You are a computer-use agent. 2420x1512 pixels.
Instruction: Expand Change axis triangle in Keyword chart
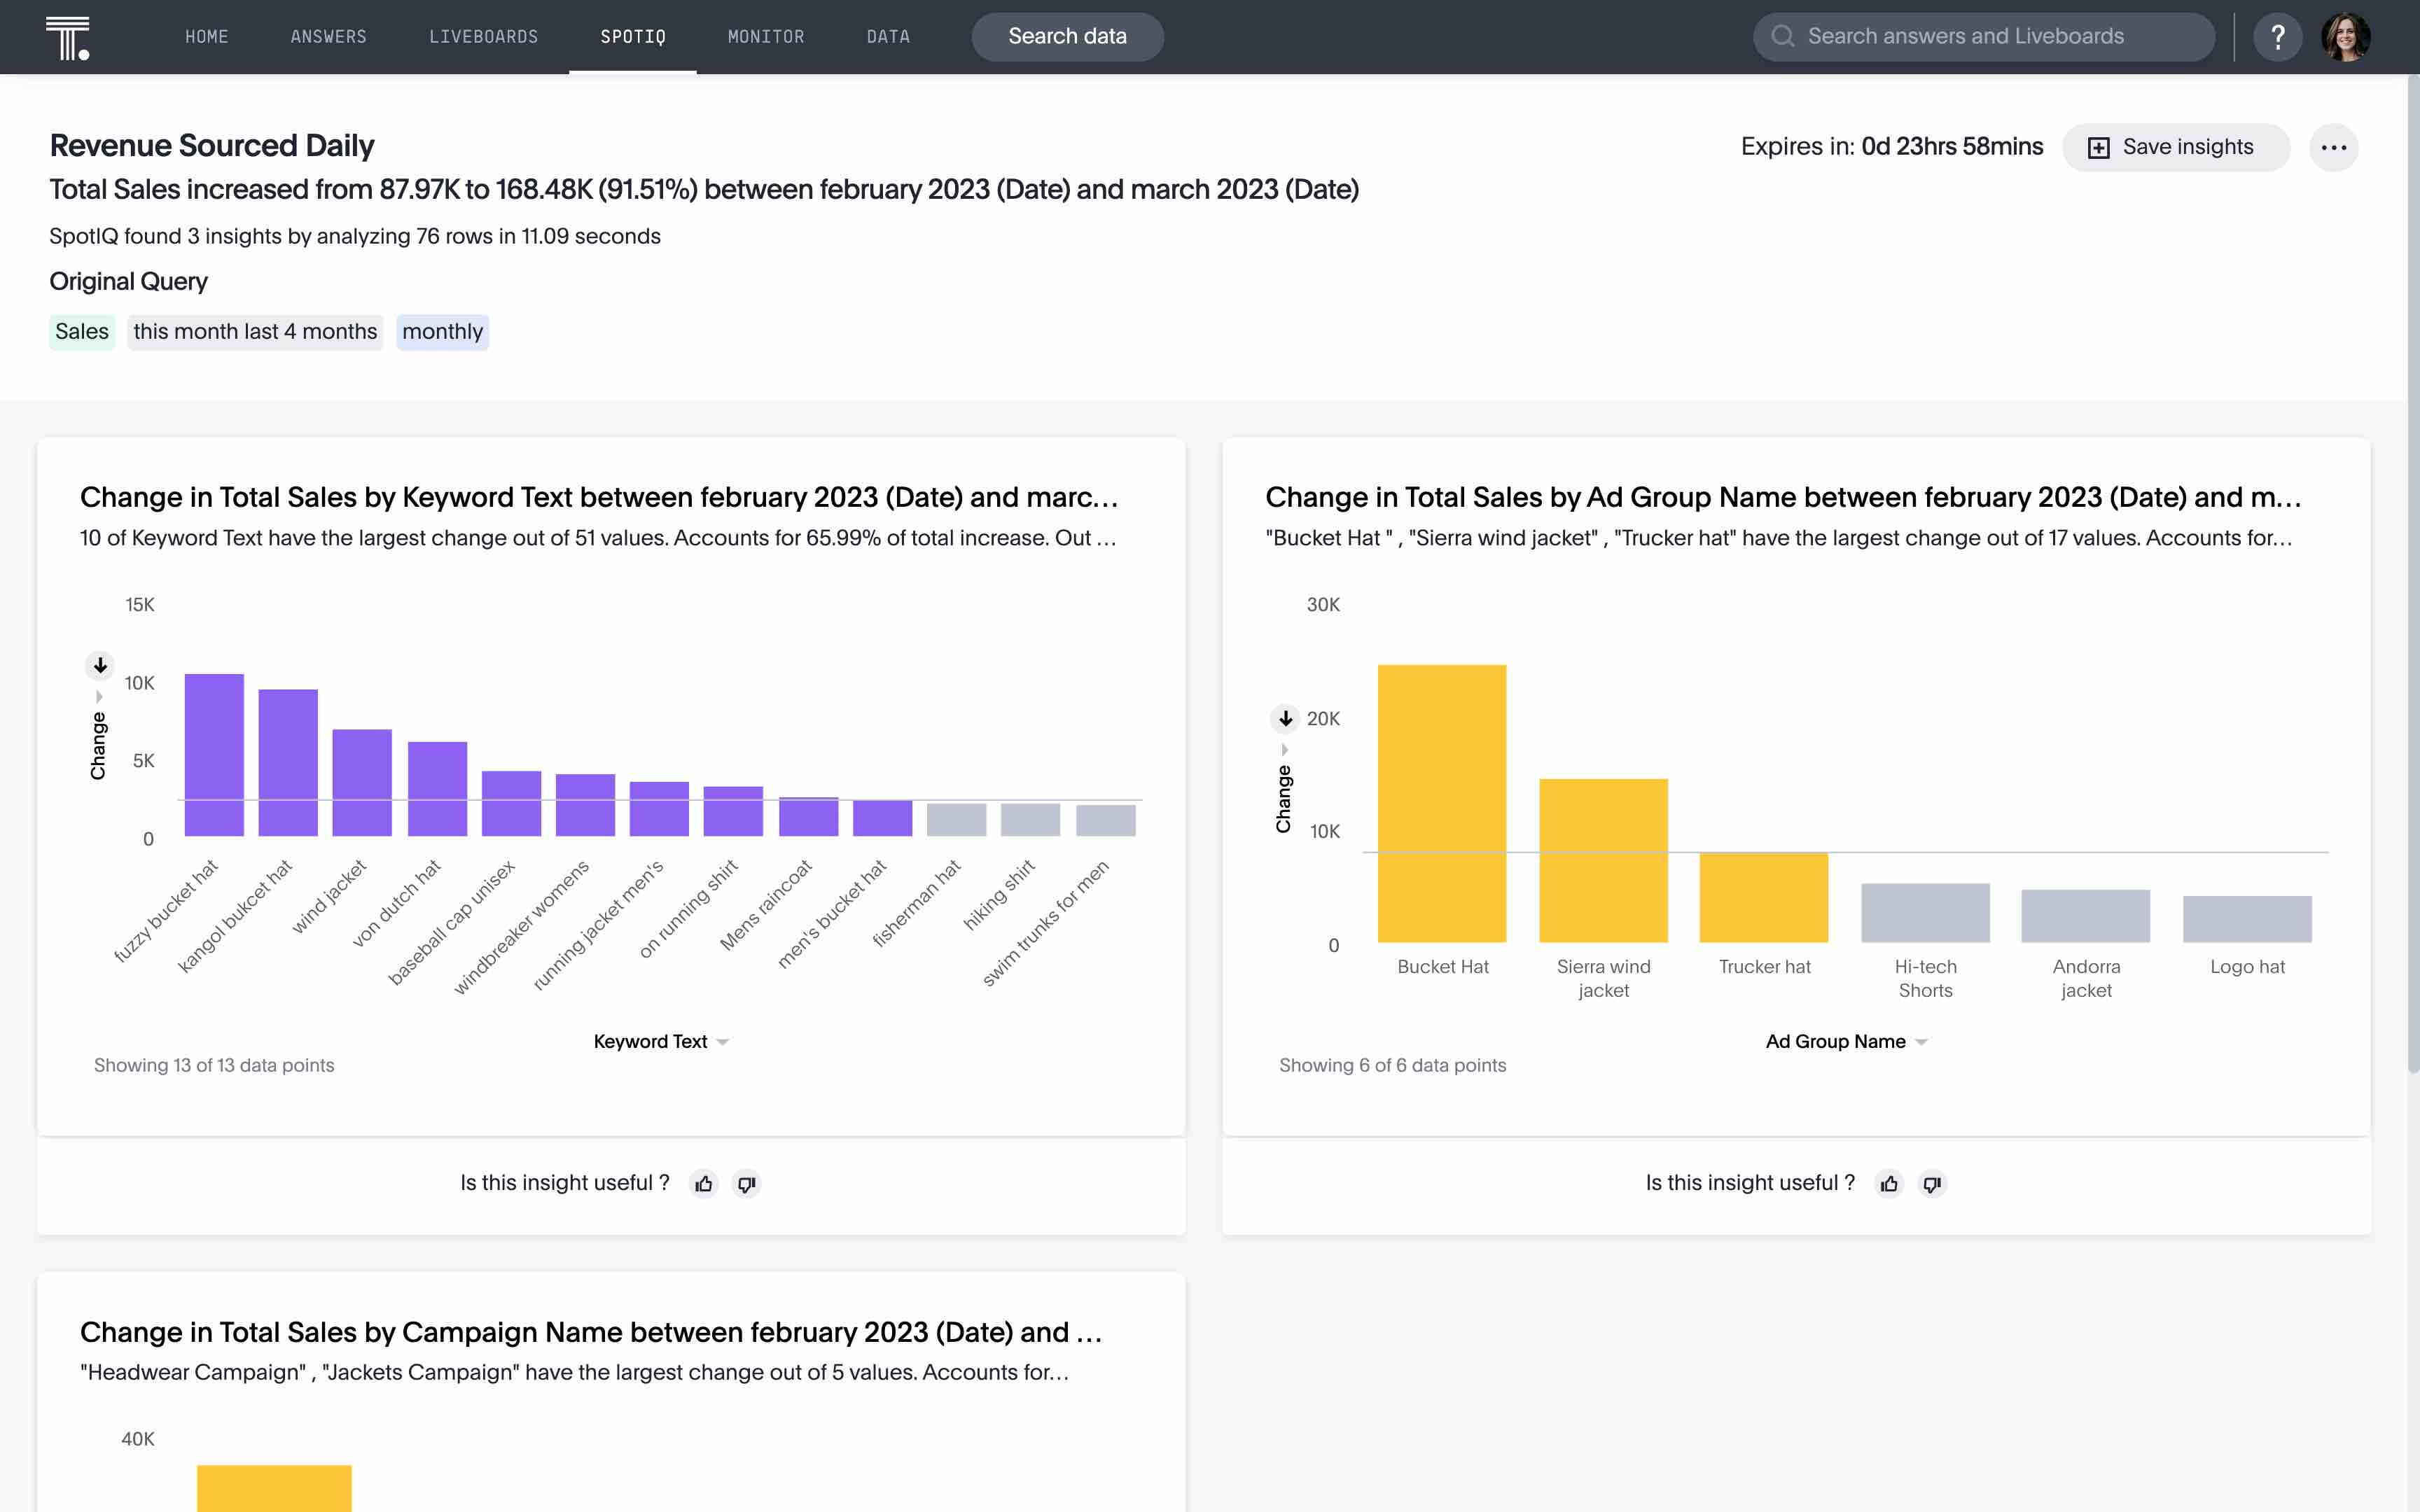pyautogui.click(x=99, y=697)
